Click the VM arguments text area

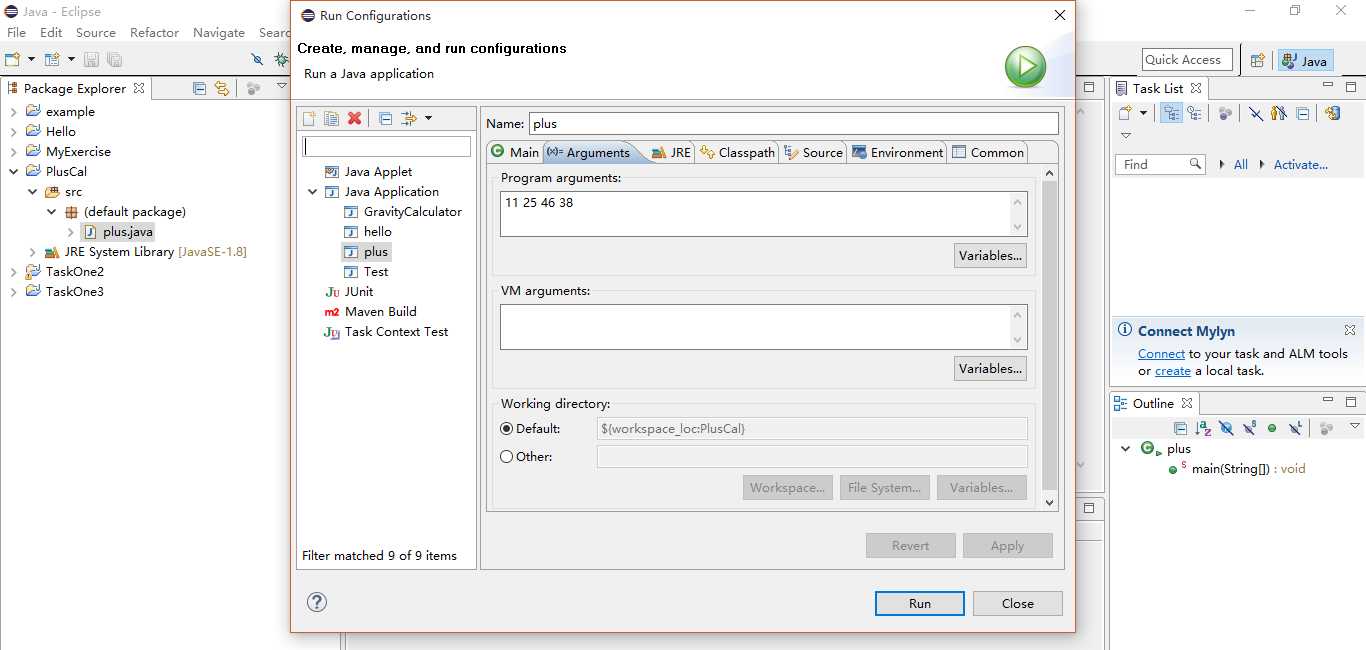click(764, 327)
